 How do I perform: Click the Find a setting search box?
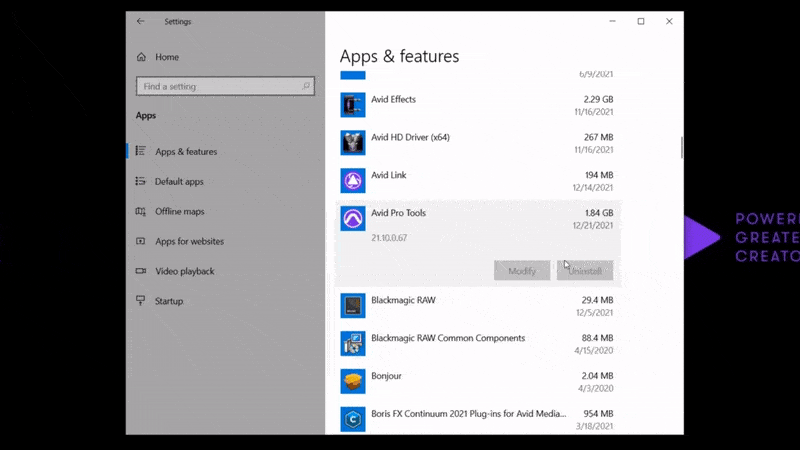(225, 86)
